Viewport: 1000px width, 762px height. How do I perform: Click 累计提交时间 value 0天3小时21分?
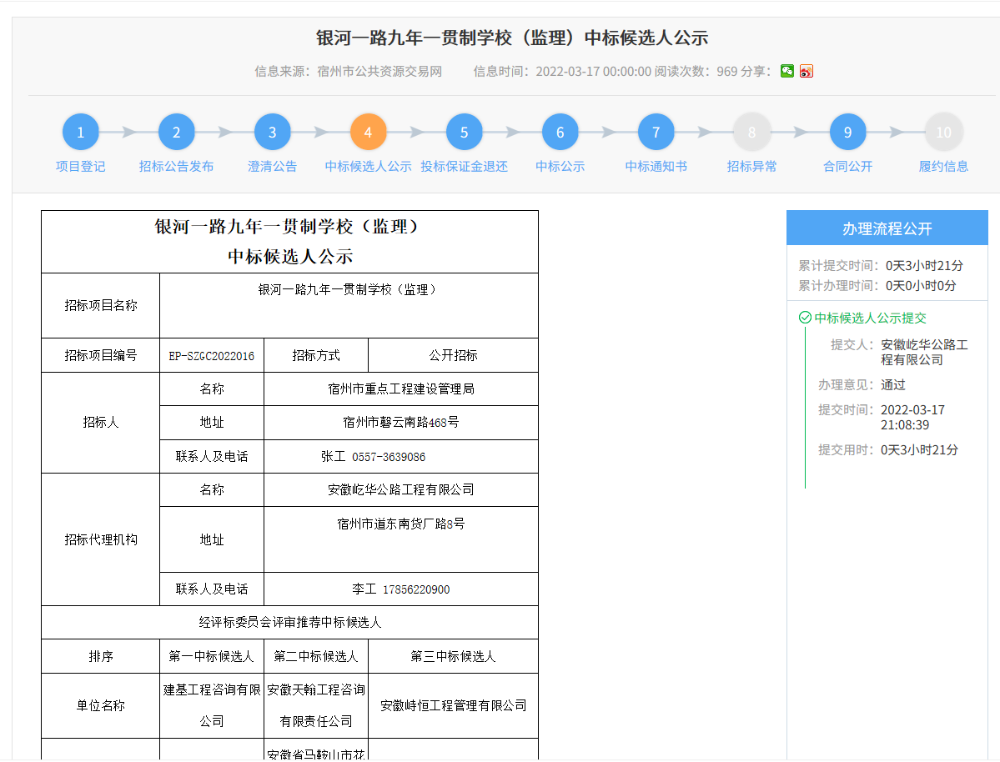(x=924, y=265)
